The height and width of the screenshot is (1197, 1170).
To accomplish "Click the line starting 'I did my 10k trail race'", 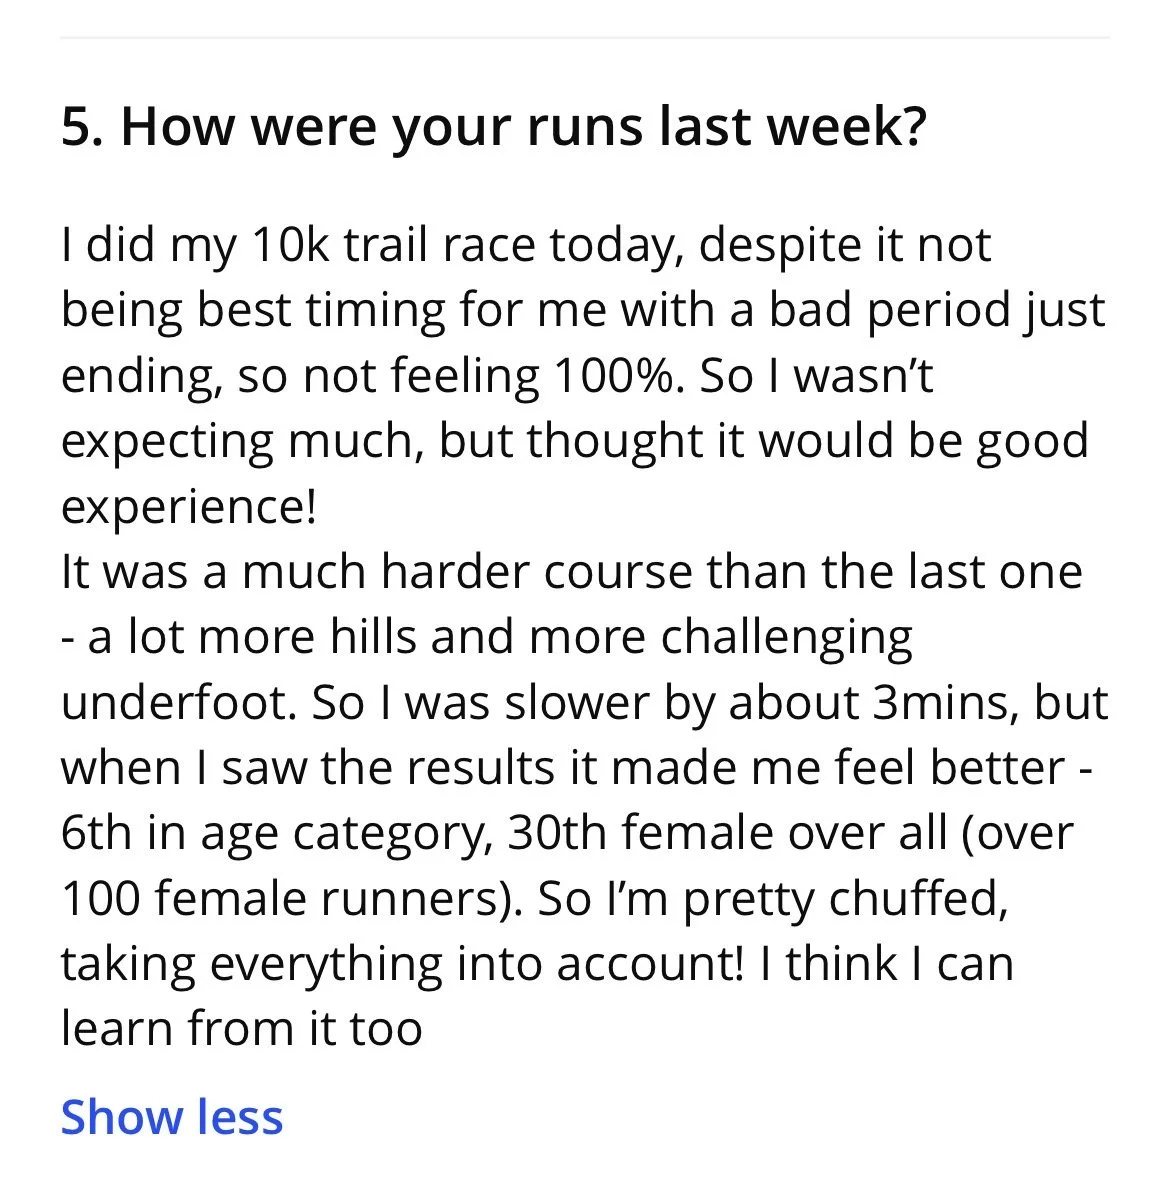I will (526, 246).
